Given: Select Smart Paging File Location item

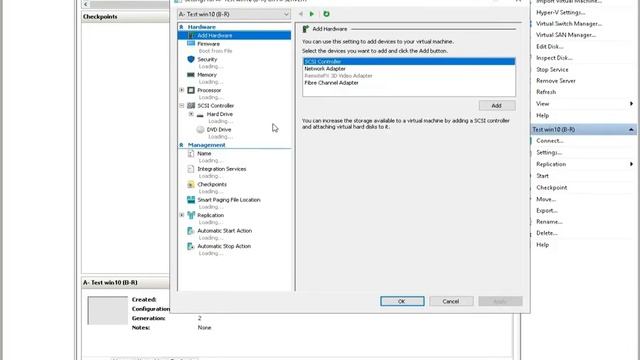Looking at the screenshot, I should tap(229, 200).
